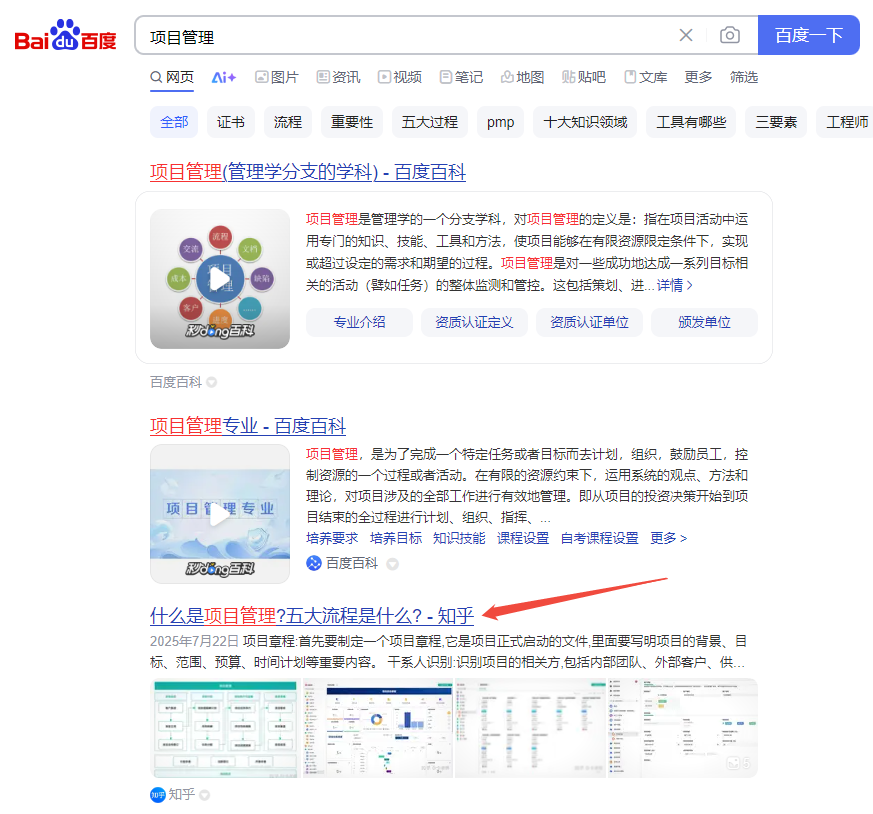Play the 项目管理专业 video thumbnail
Image resolution: width=873 pixels, height=814 pixels.
pos(220,514)
